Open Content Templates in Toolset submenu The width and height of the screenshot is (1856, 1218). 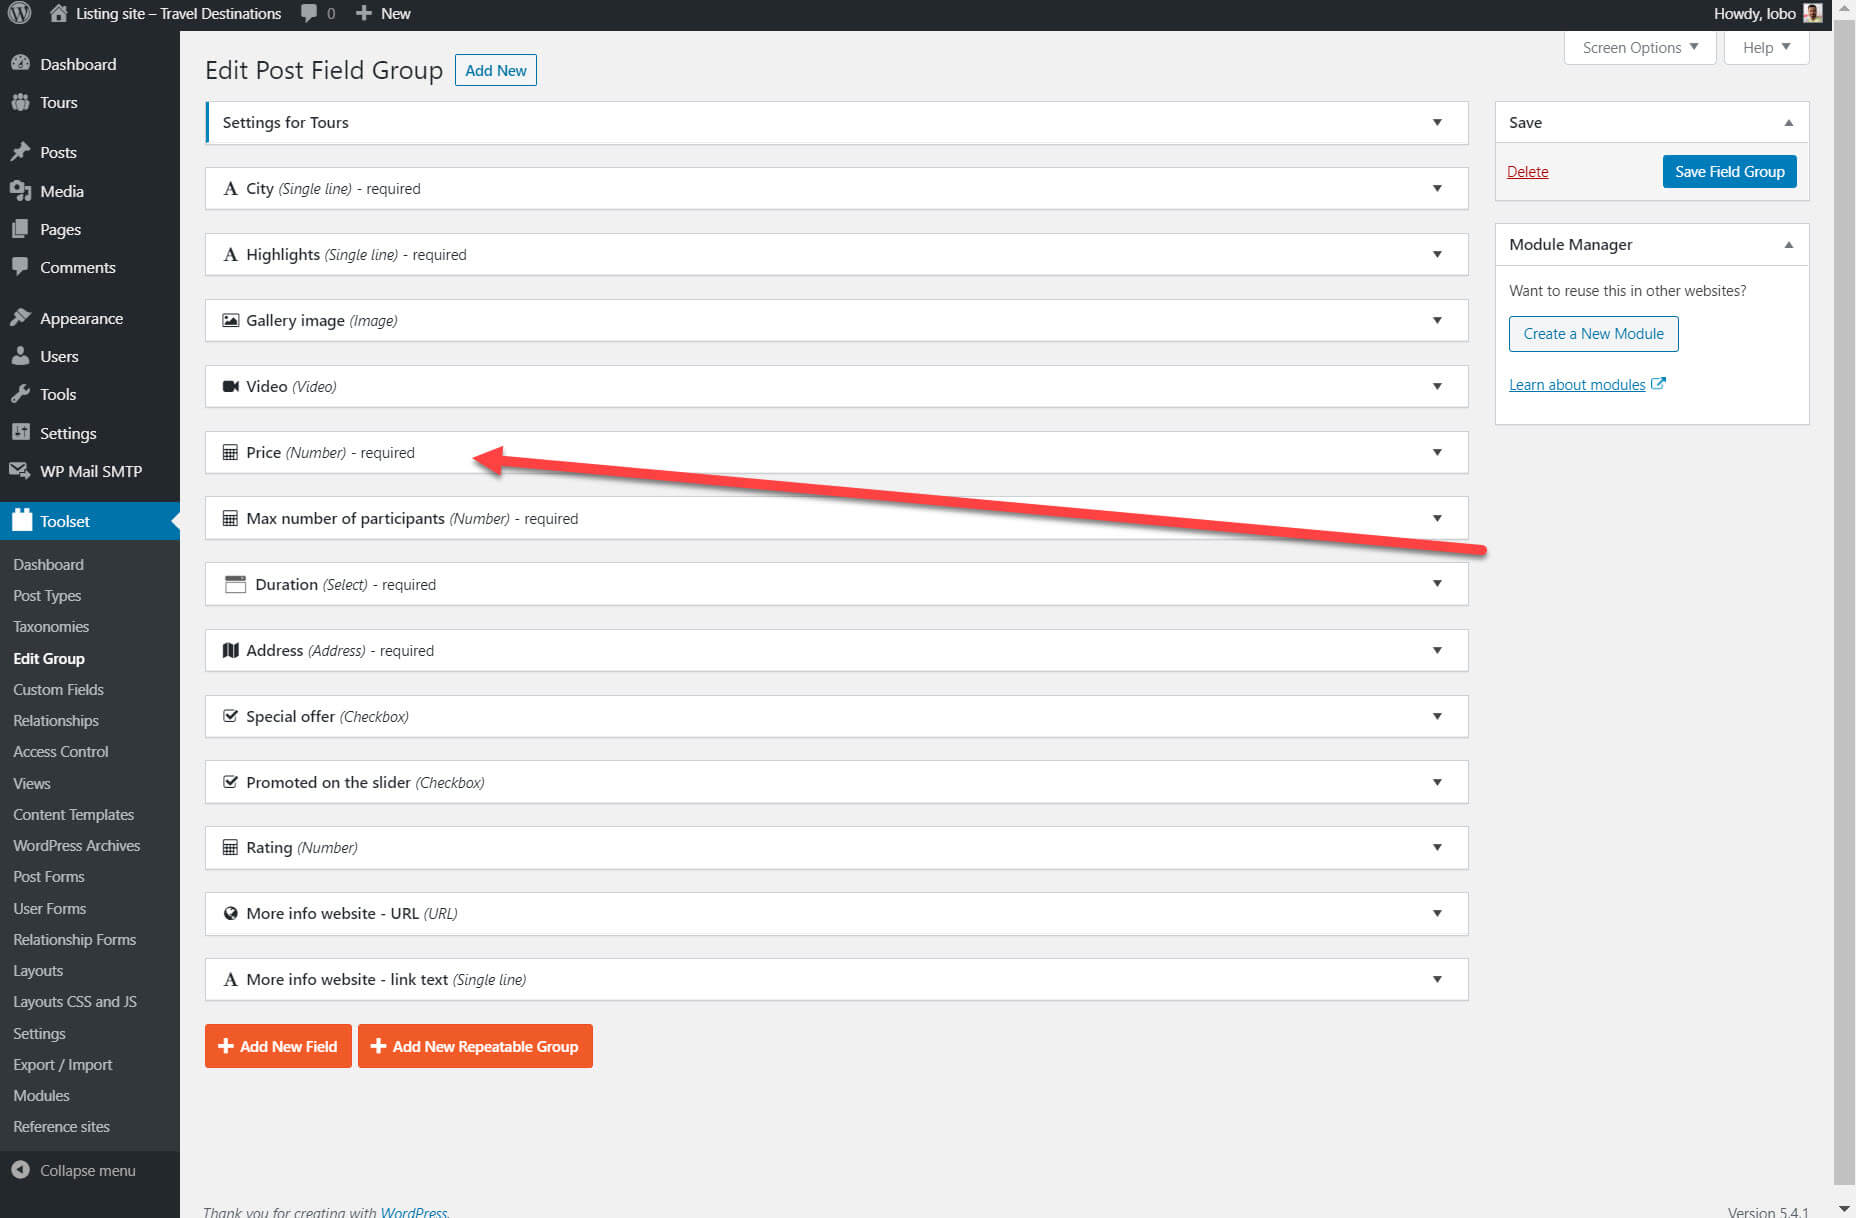[x=73, y=814]
